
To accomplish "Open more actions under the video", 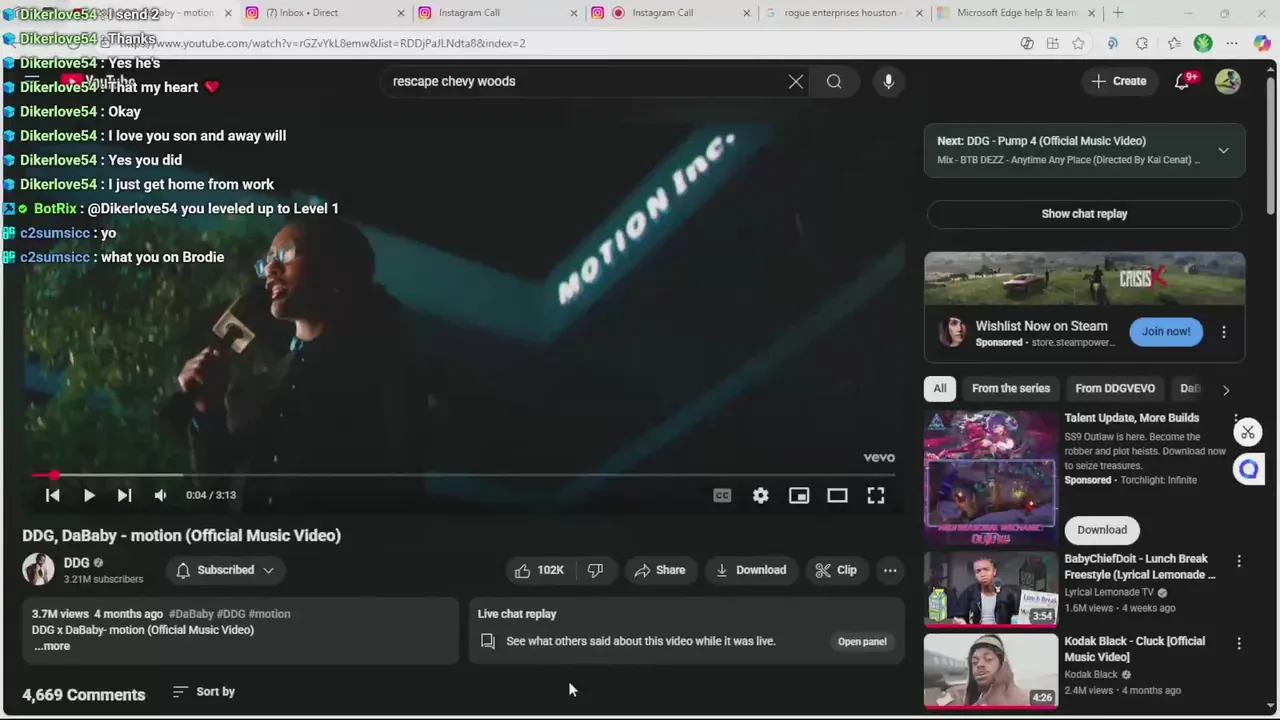I will [890, 570].
